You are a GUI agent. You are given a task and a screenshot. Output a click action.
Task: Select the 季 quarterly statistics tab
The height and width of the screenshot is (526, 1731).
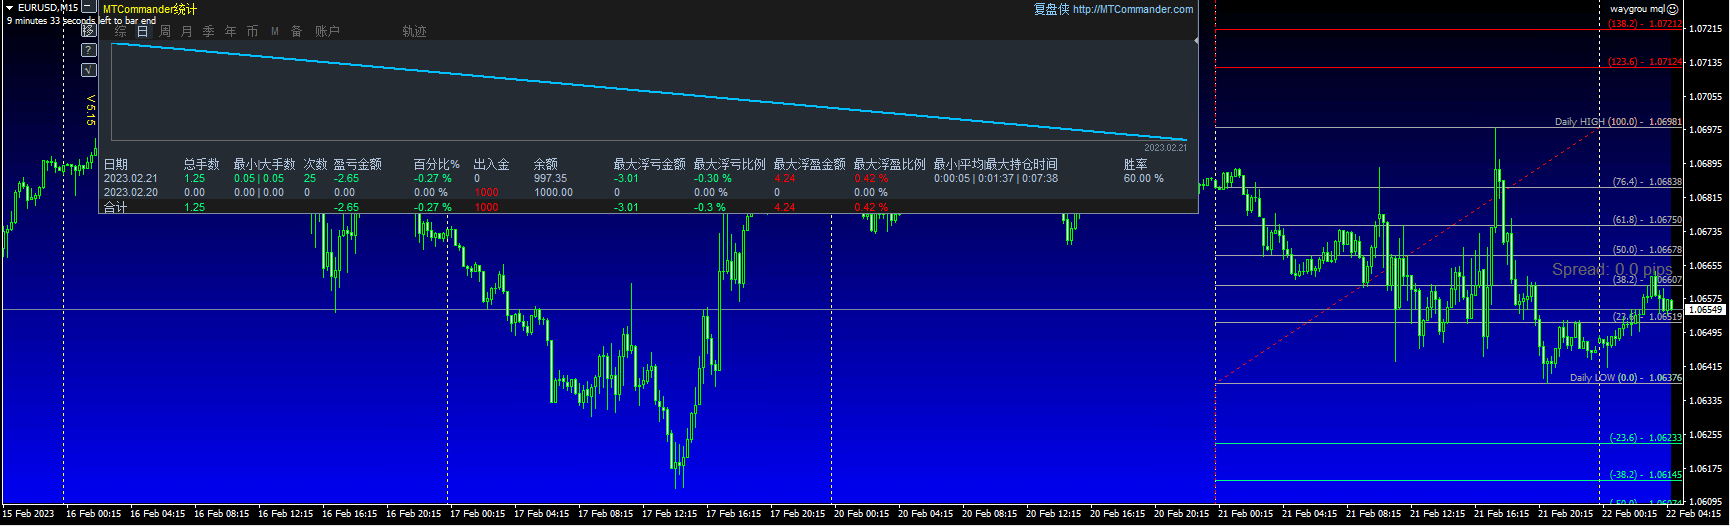point(208,31)
